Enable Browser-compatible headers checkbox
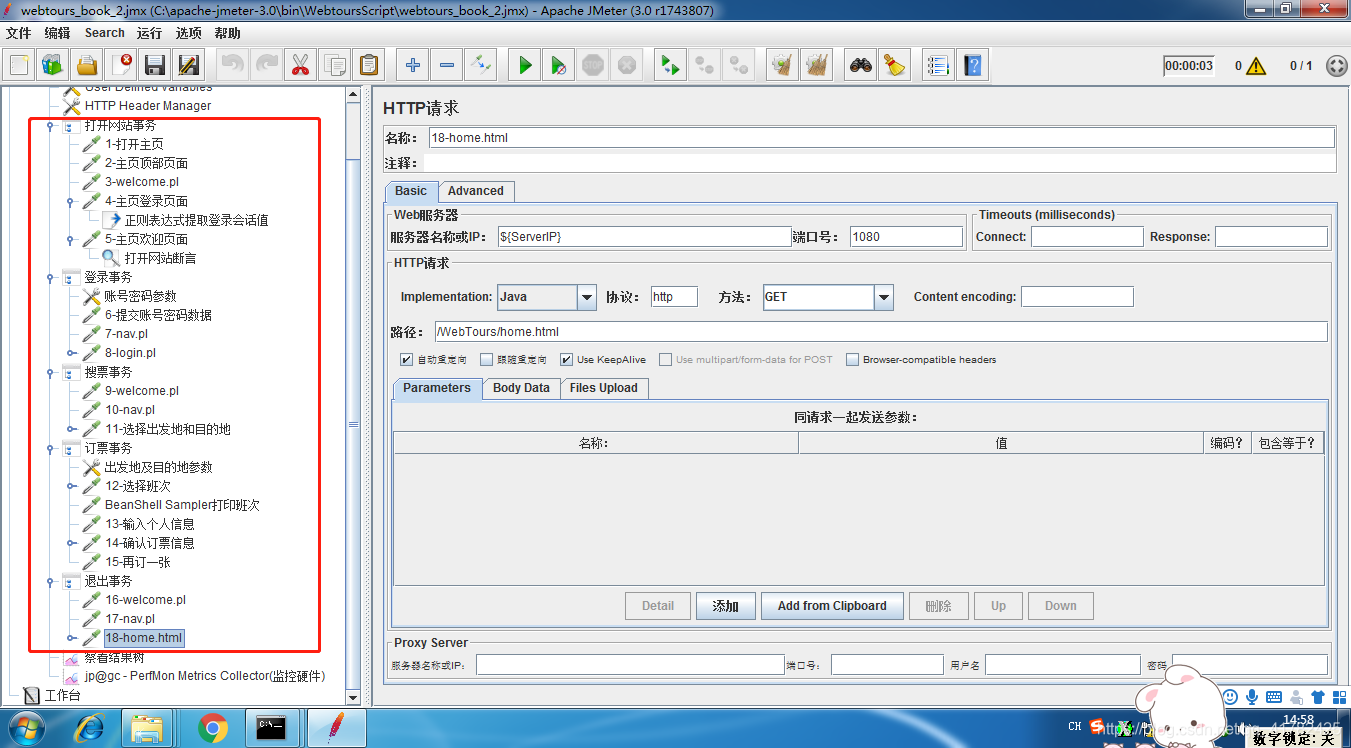This screenshot has height=748, width=1351. click(853, 360)
